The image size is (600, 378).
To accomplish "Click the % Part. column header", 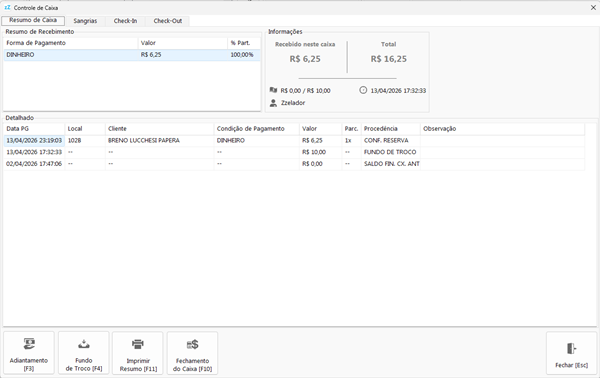I will (x=244, y=43).
